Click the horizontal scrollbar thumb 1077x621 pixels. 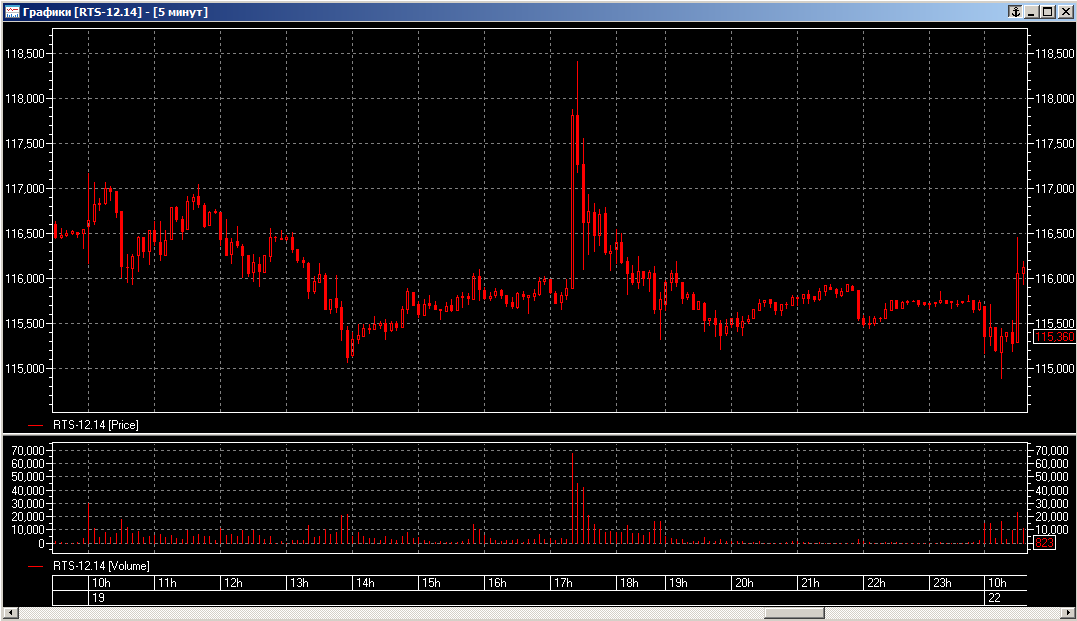pyautogui.click(x=793, y=613)
